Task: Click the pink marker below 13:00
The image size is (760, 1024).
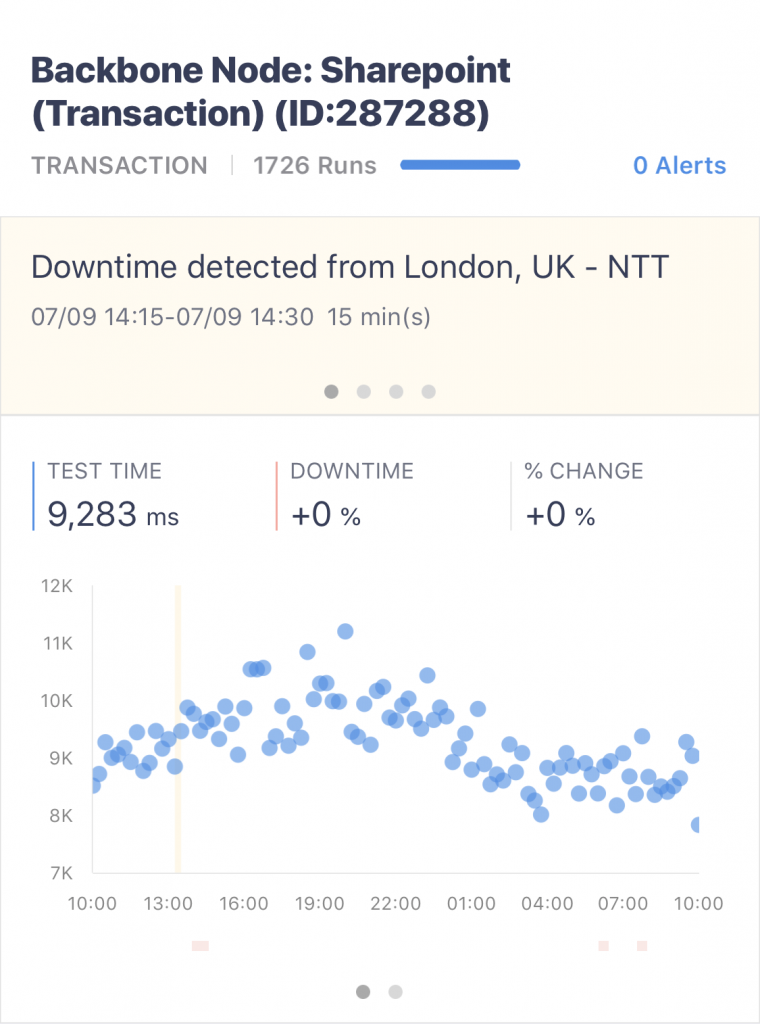Action: 200,946
